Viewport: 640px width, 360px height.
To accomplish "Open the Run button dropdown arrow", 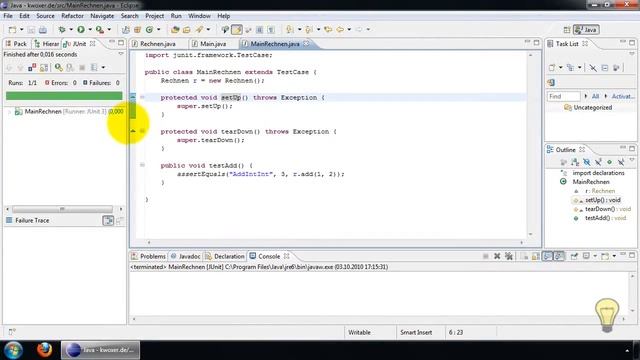I will point(90,29).
